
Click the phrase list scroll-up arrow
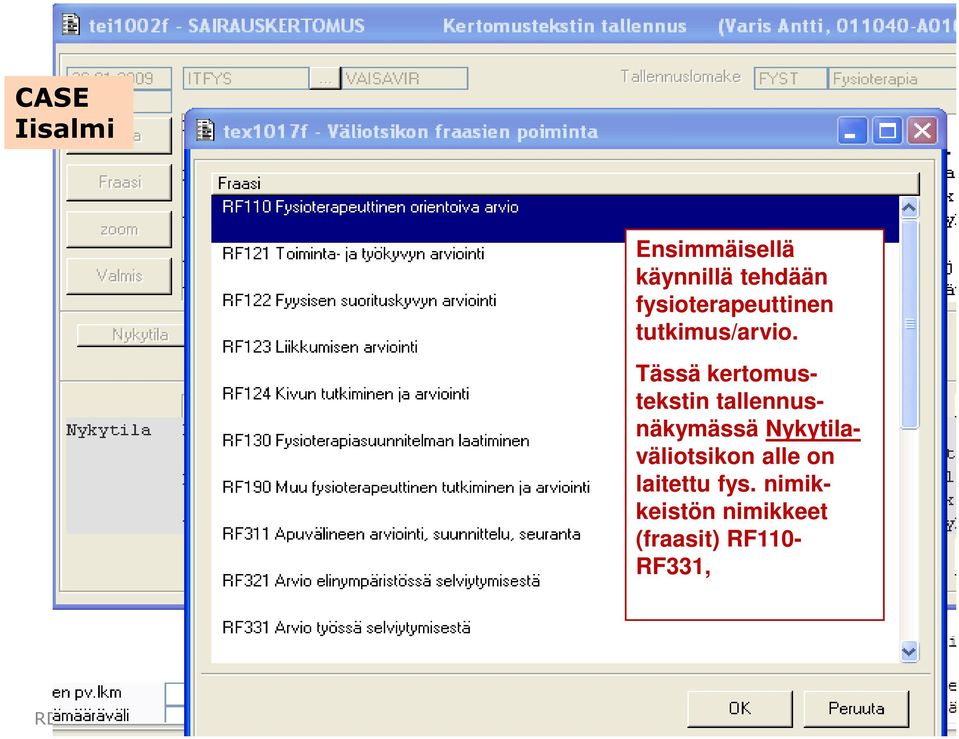pos(909,208)
